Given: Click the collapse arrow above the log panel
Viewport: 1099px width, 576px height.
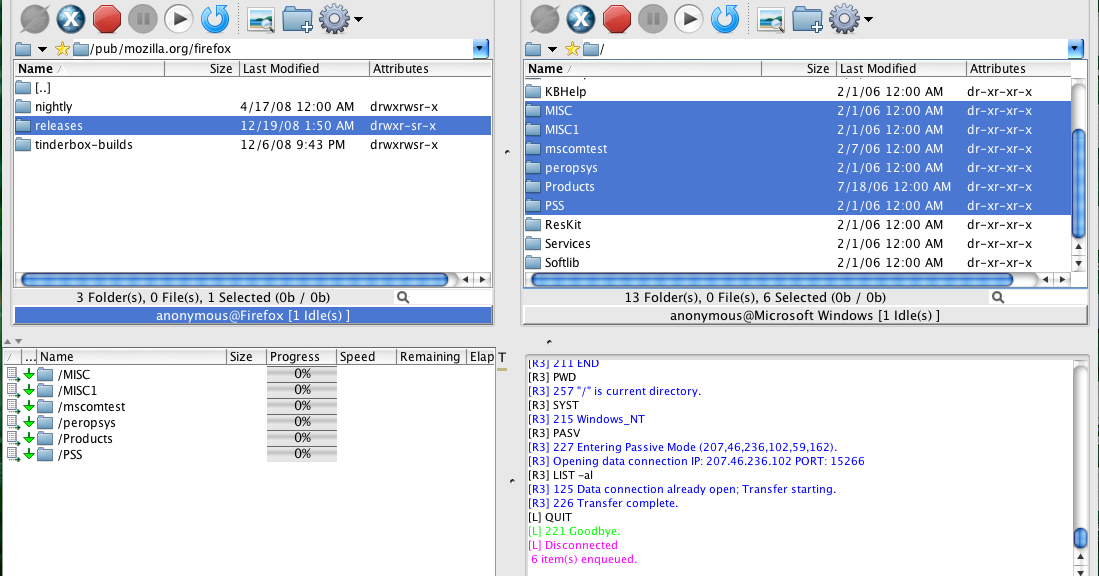Looking at the screenshot, I should (549, 342).
